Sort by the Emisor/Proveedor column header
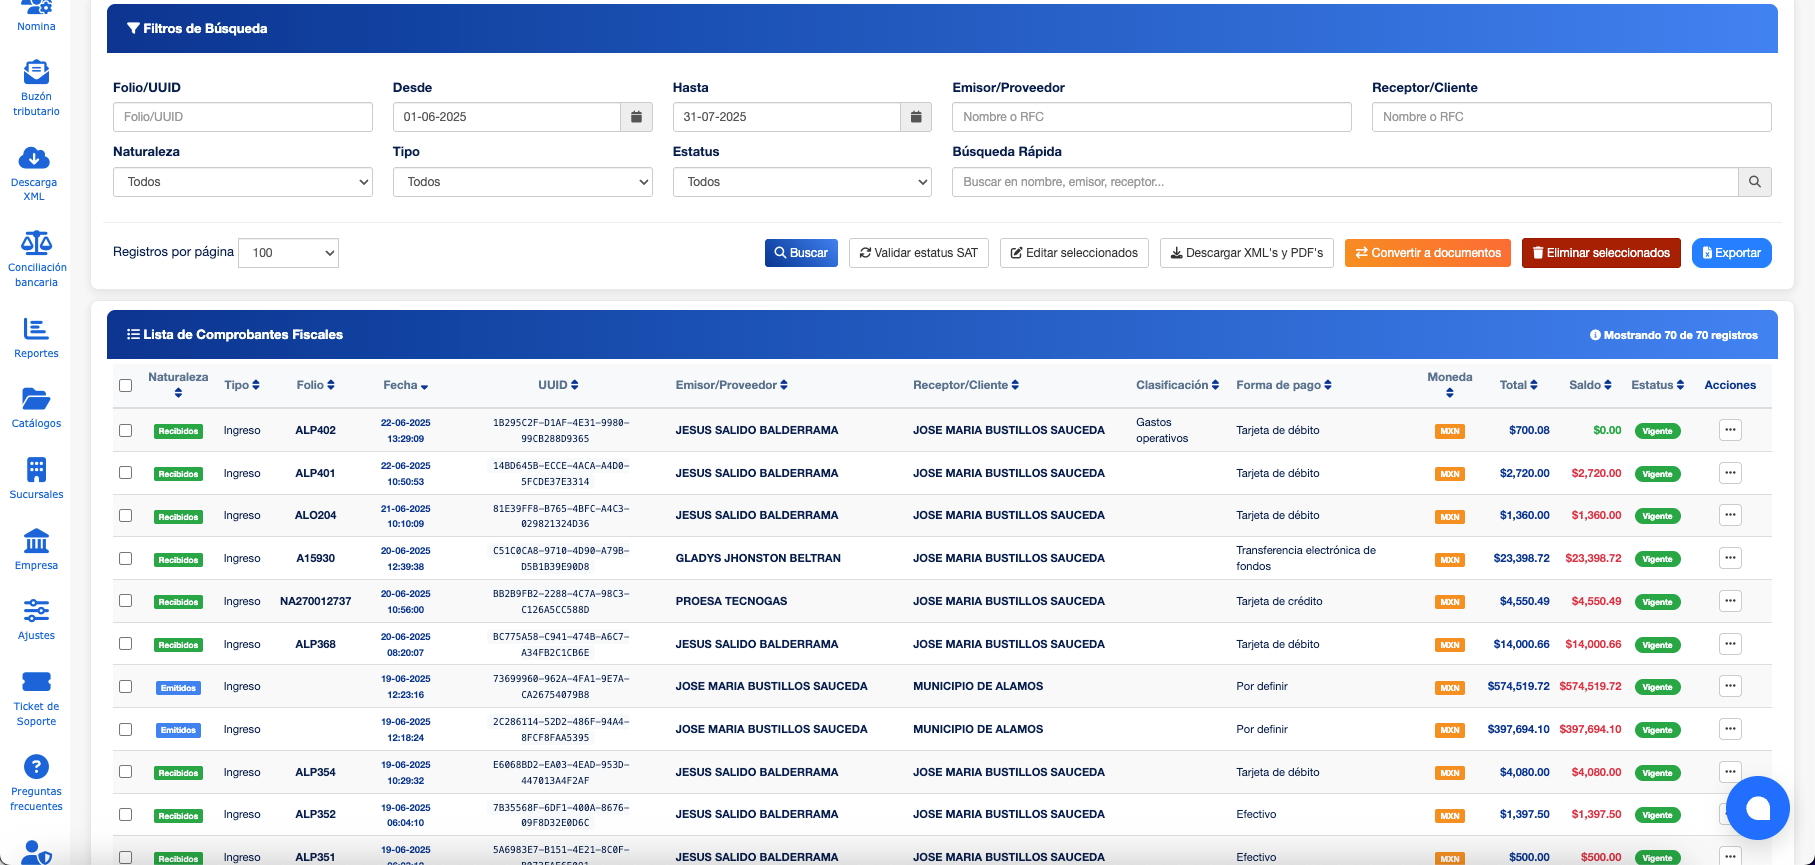1815x865 pixels. point(731,385)
